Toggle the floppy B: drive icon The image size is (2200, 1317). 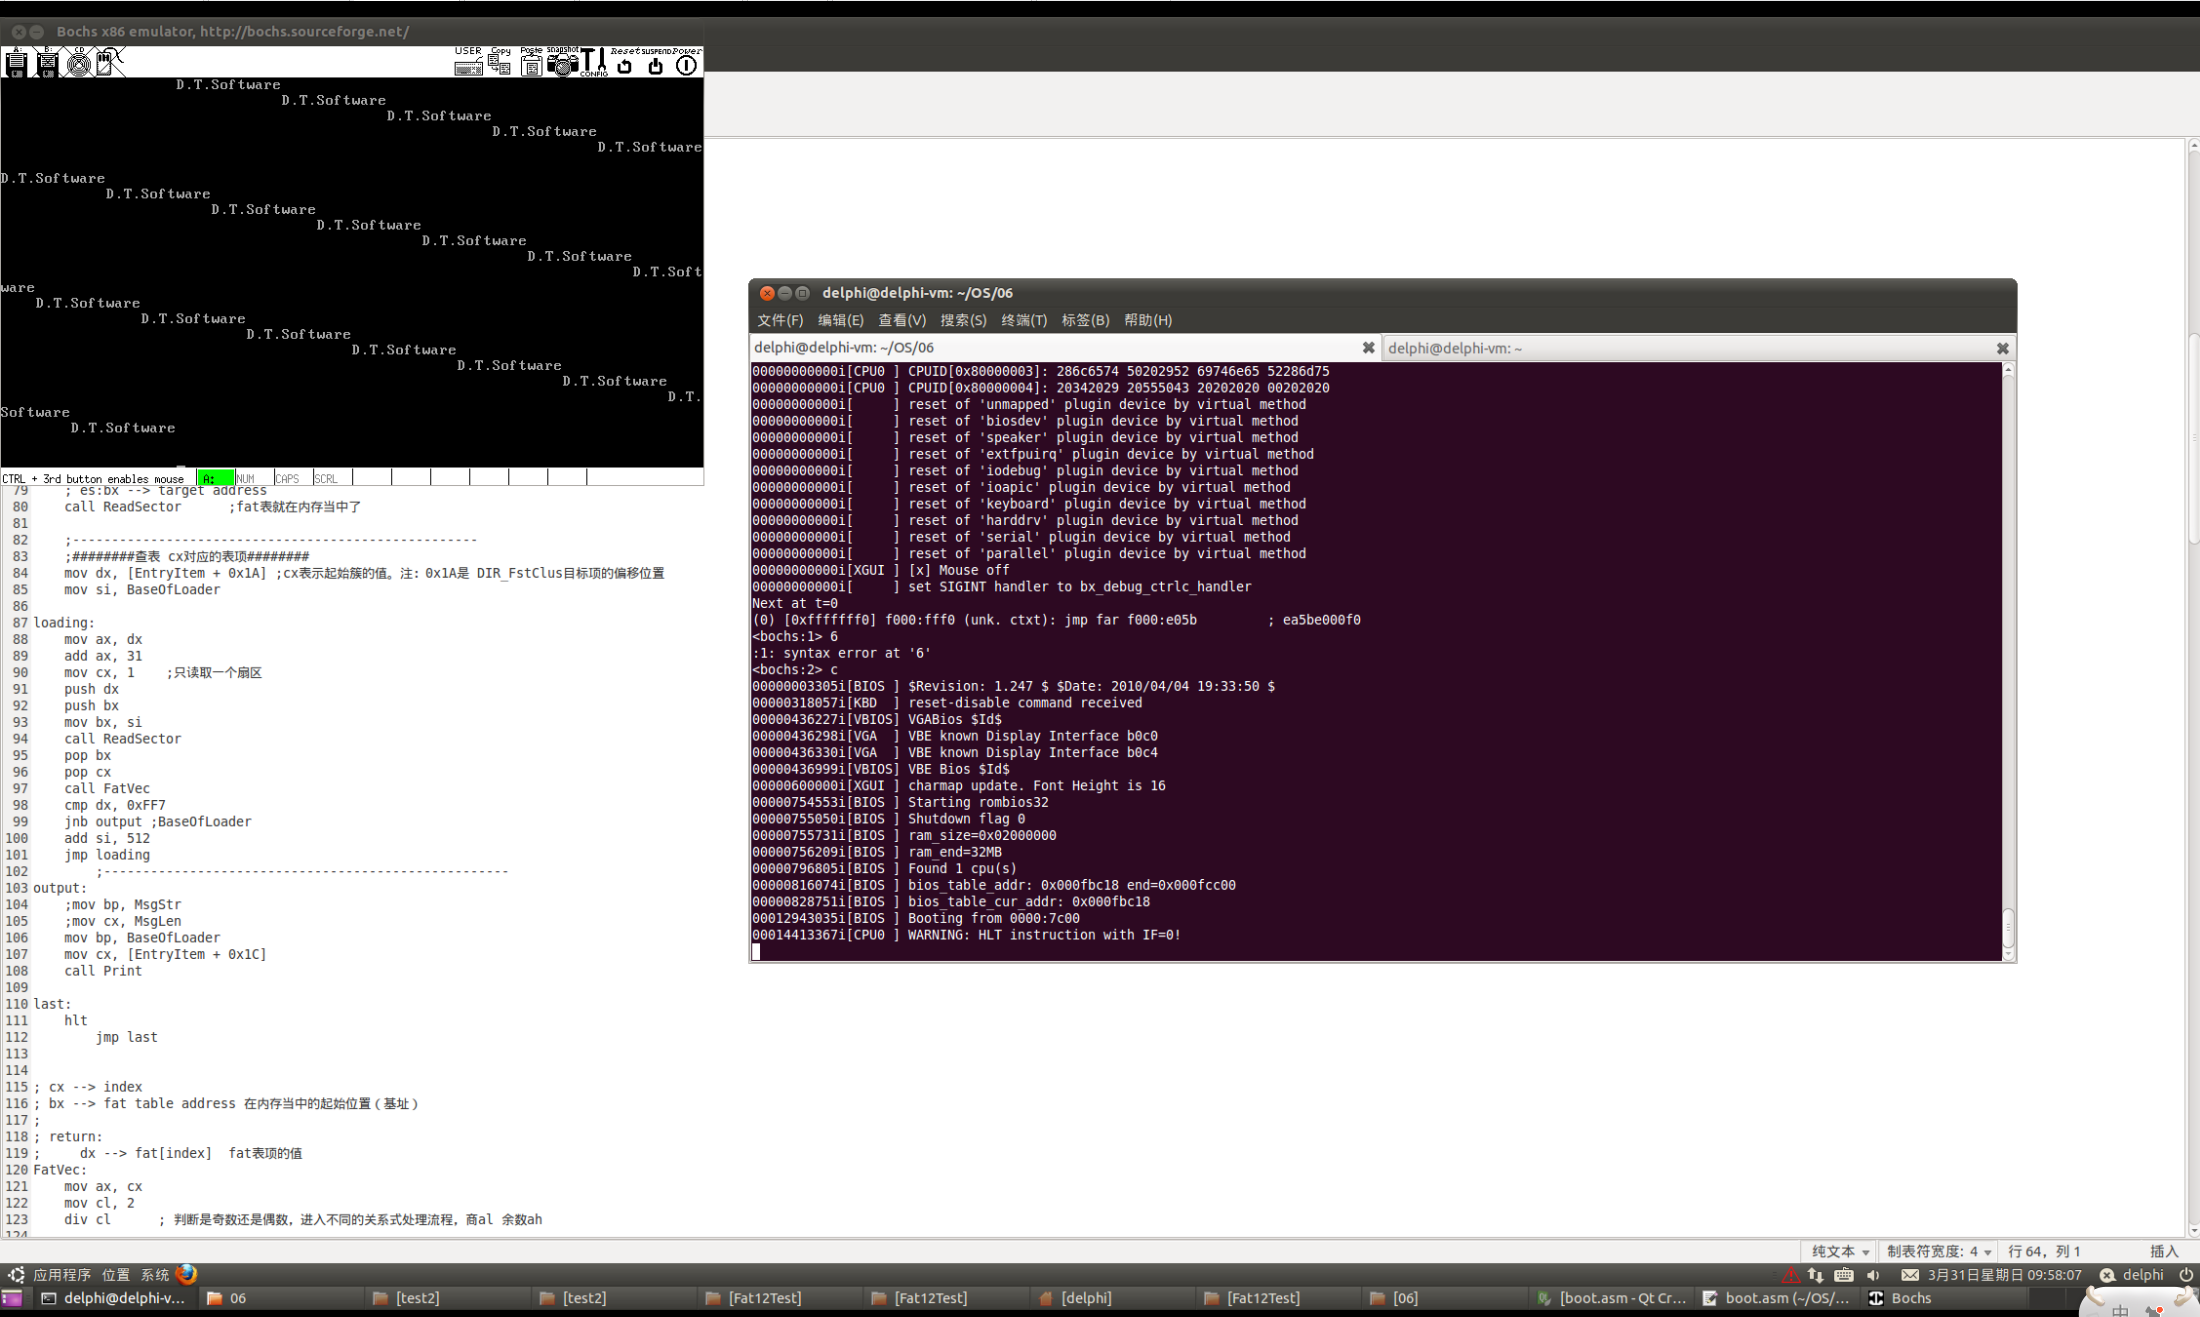coord(47,63)
